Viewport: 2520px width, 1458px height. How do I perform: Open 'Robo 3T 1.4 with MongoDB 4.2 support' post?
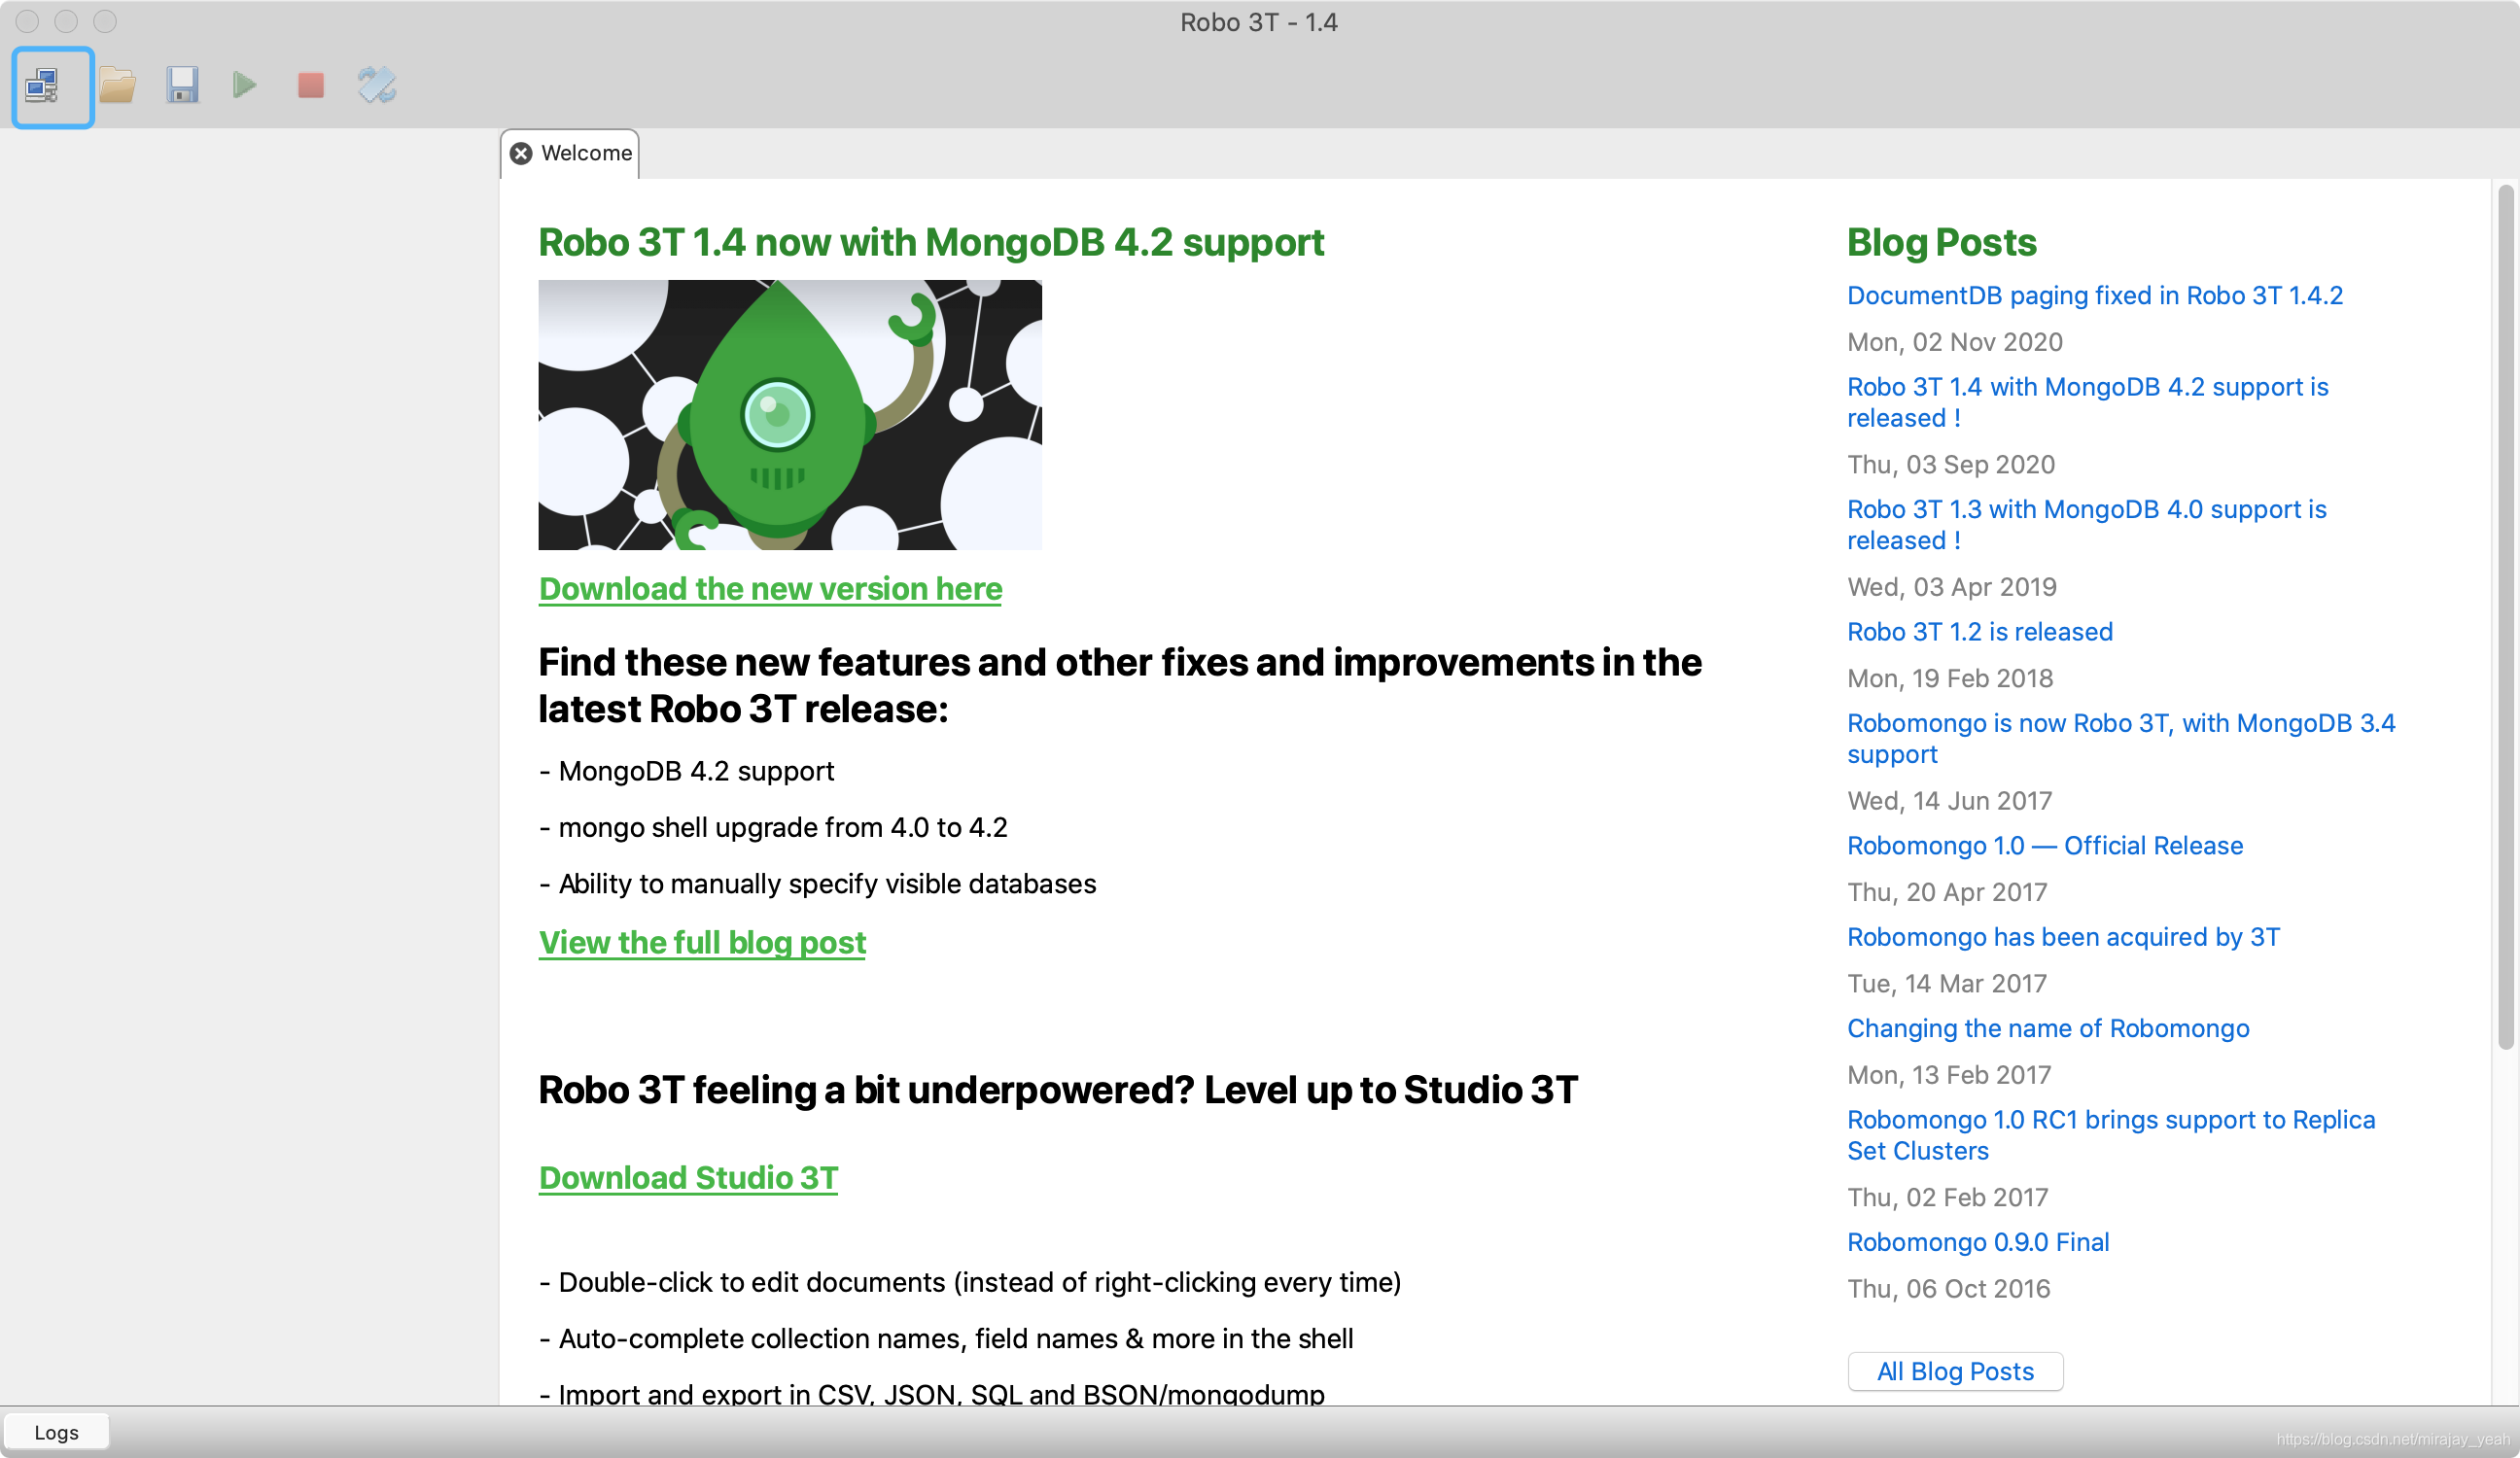[2088, 402]
